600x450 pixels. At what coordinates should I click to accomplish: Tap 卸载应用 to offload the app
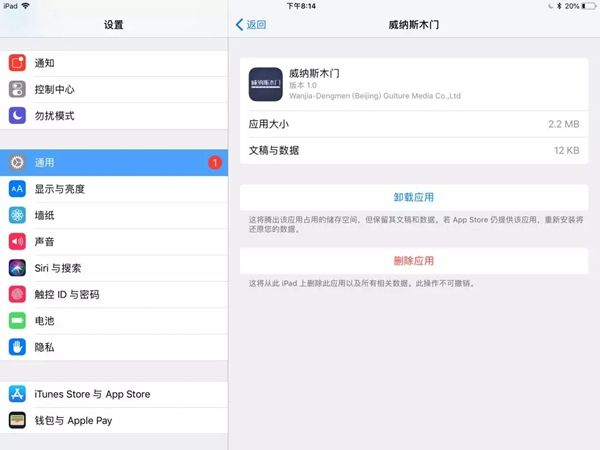point(414,197)
